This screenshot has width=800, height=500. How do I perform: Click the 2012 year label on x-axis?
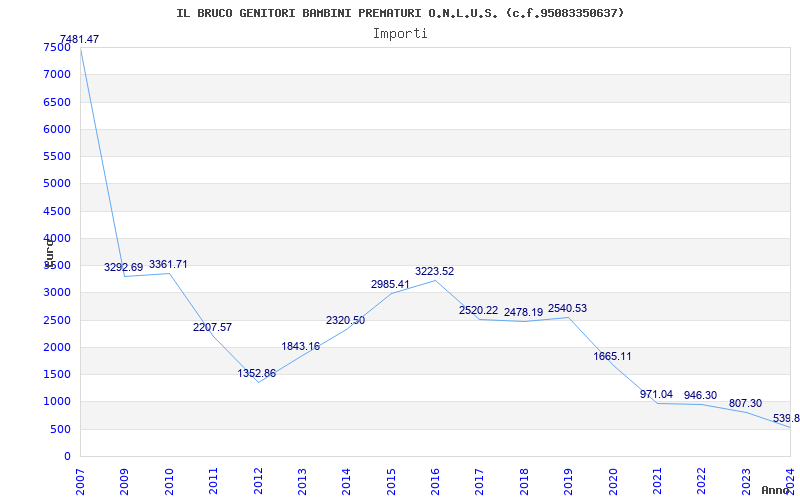click(257, 481)
